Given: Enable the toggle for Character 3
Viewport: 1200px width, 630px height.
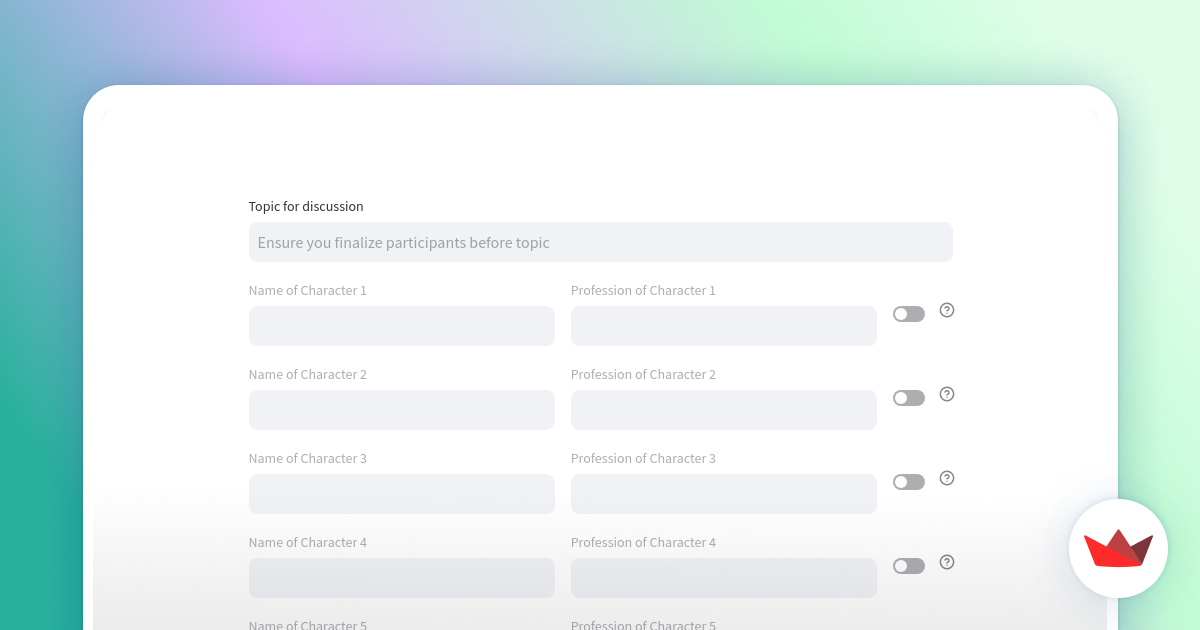Looking at the screenshot, I should tap(909, 482).
